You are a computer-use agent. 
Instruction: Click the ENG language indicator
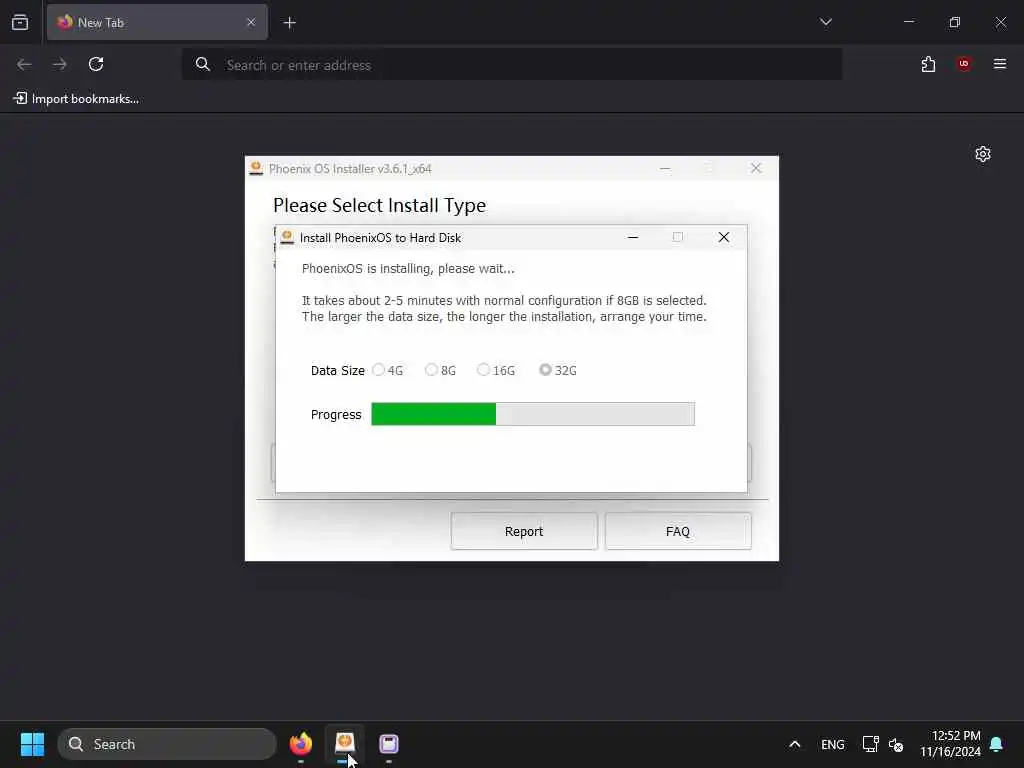pos(833,744)
